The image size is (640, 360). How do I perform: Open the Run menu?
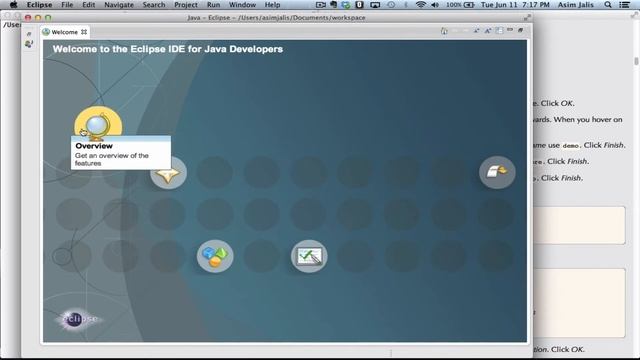click(213, 5)
